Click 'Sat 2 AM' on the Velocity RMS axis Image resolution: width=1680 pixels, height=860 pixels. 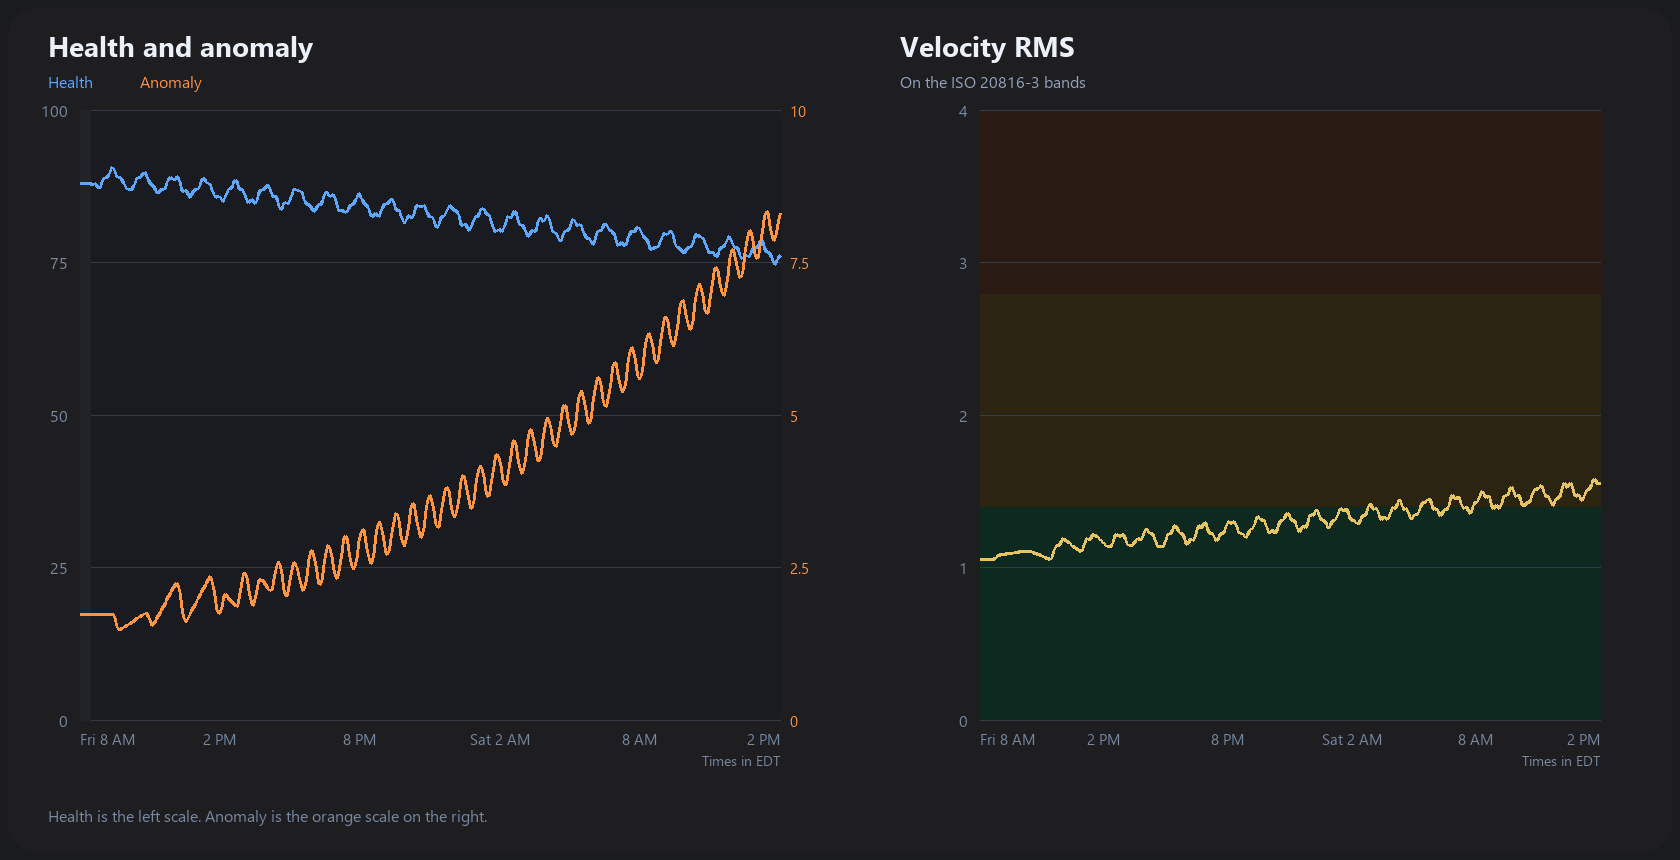point(1352,740)
